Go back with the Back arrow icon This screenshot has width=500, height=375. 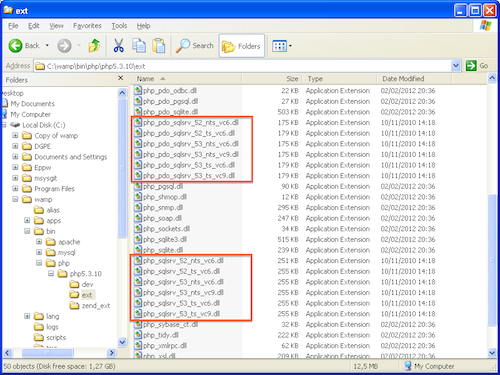(15, 46)
